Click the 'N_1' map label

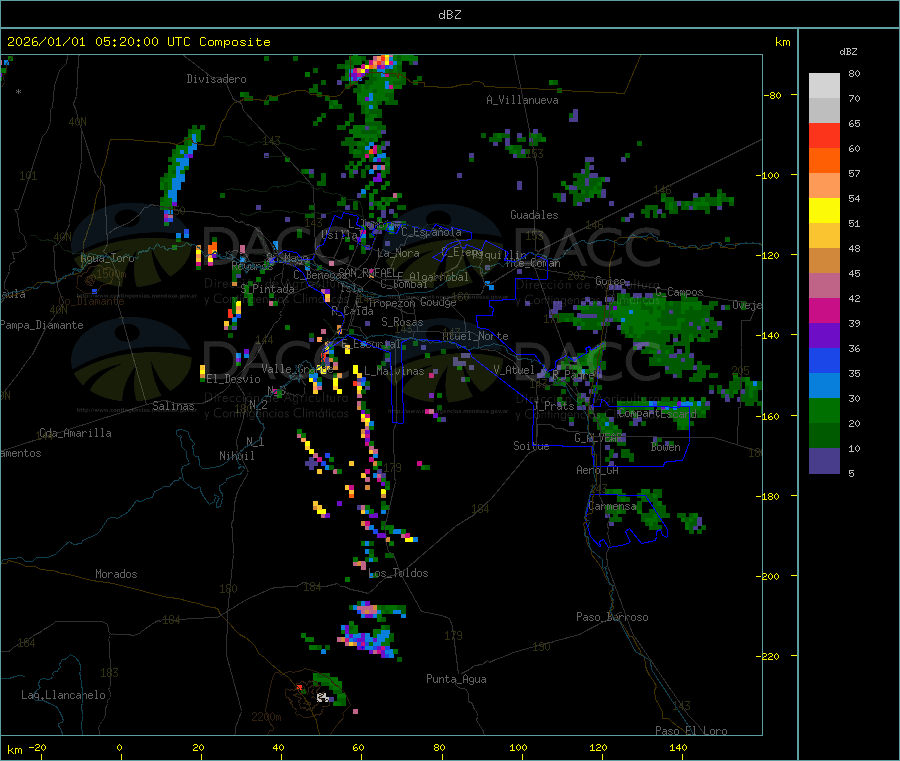pos(255,442)
